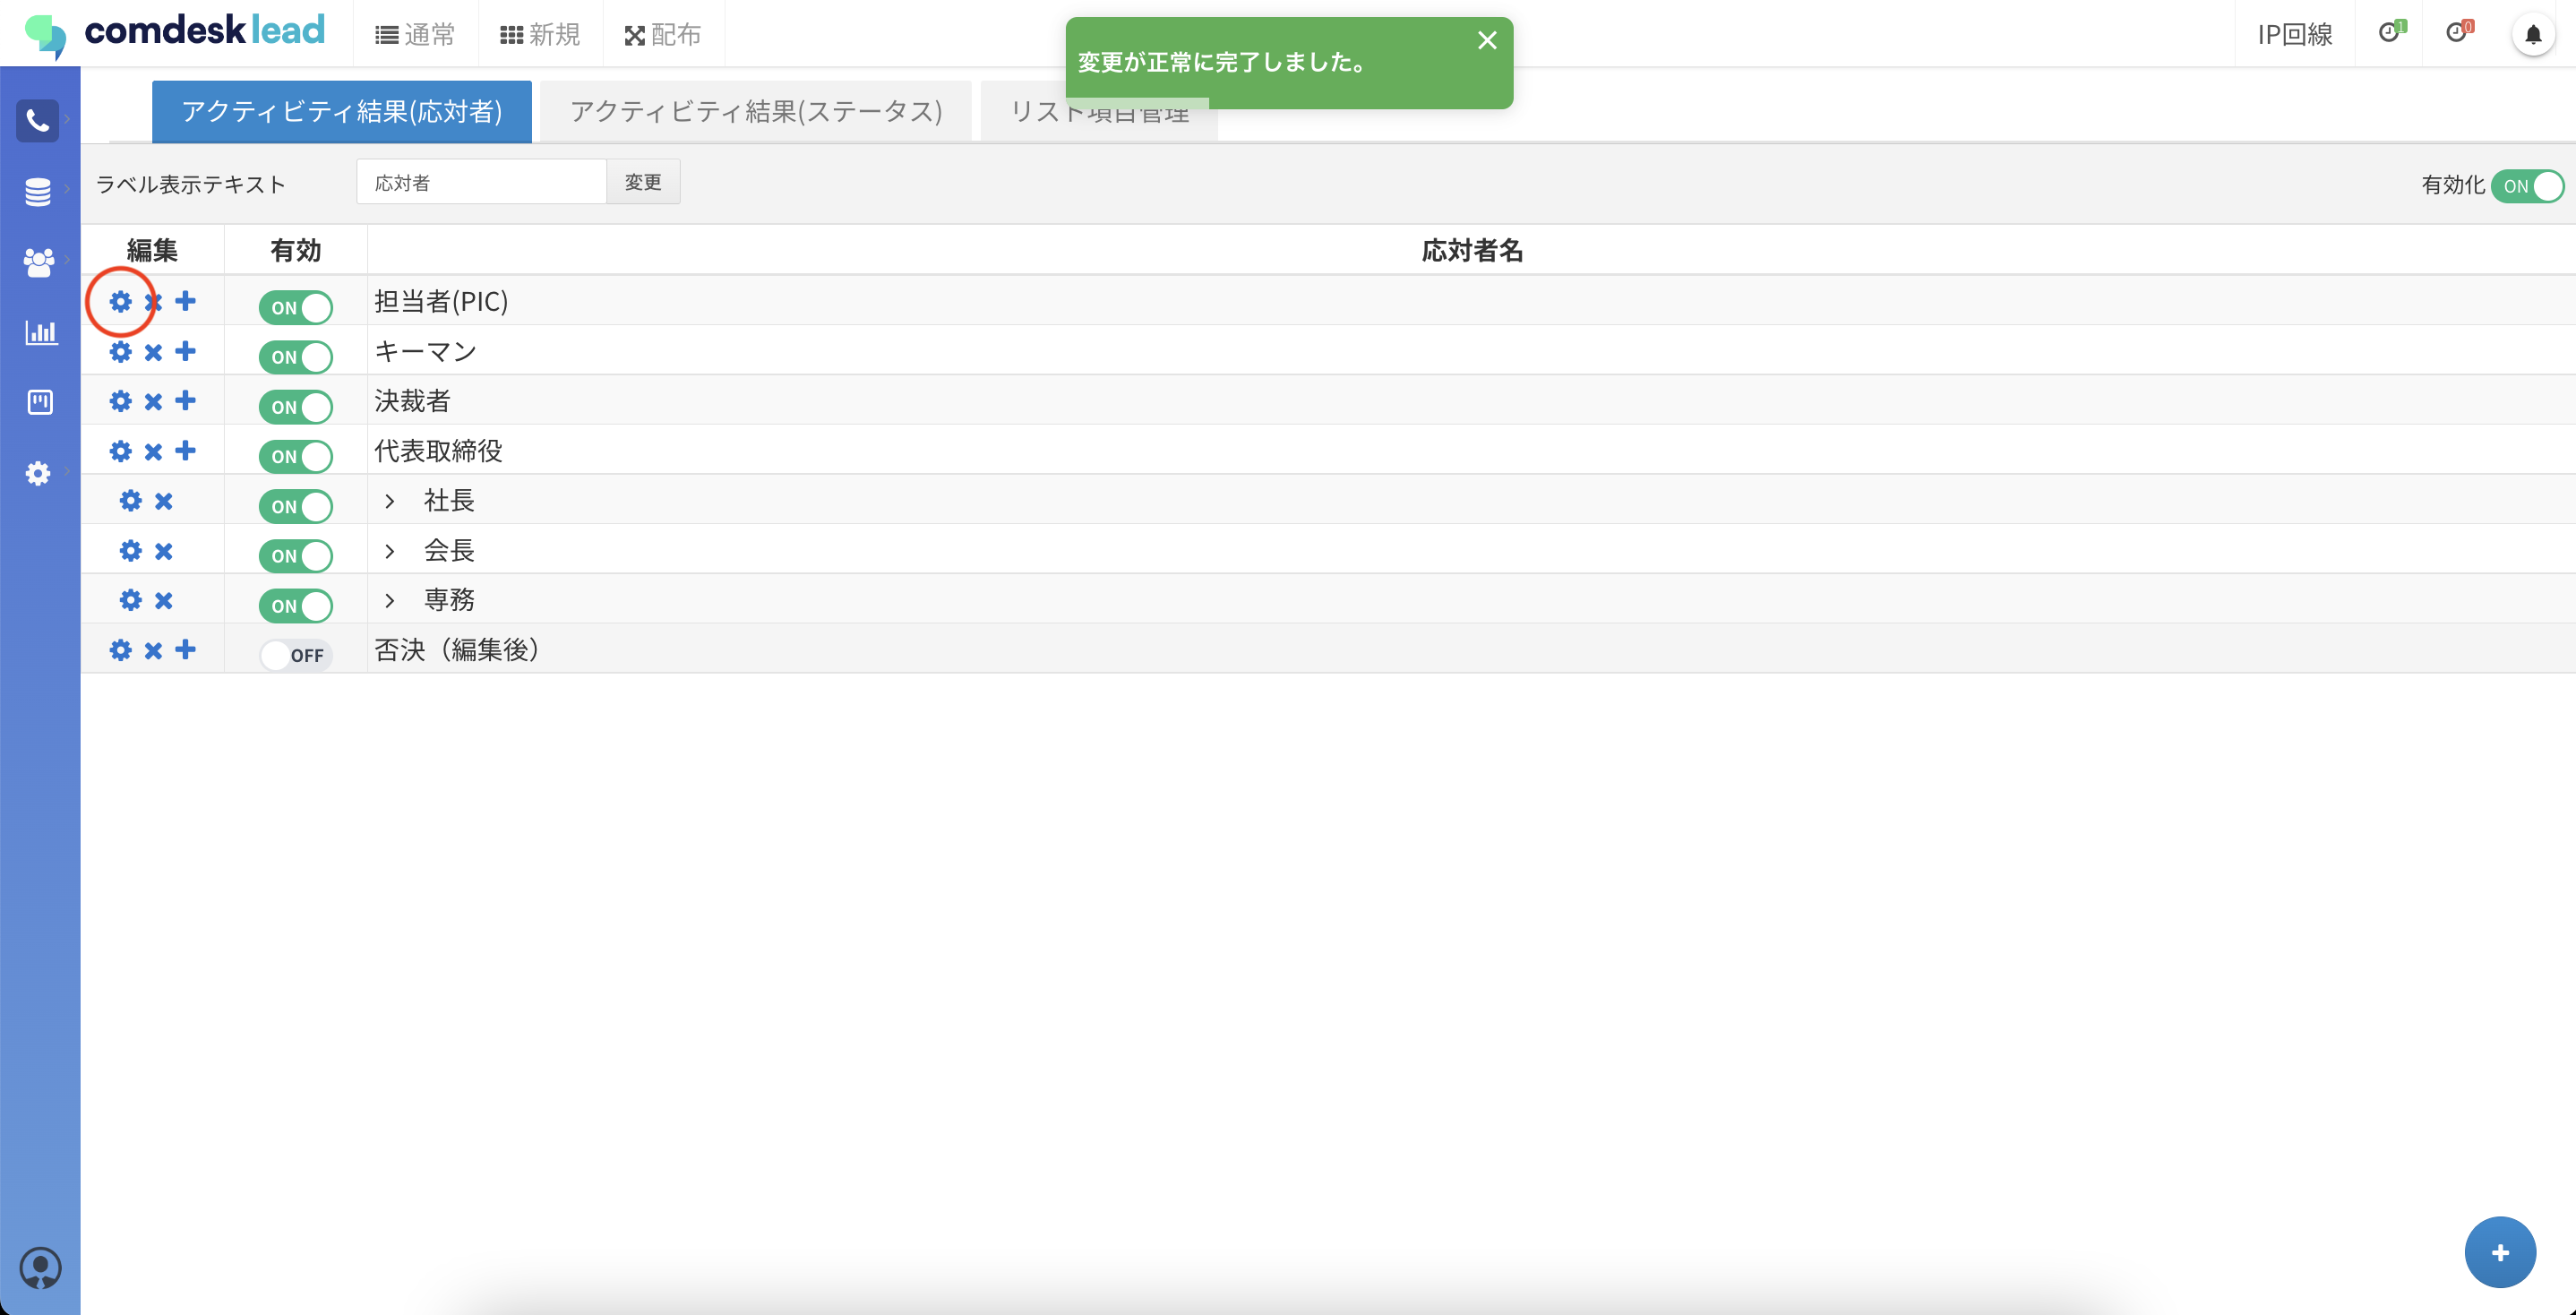Click the gear icon on the キーマン row
This screenshot has height=1315, width=2576.
coord(120,352)
